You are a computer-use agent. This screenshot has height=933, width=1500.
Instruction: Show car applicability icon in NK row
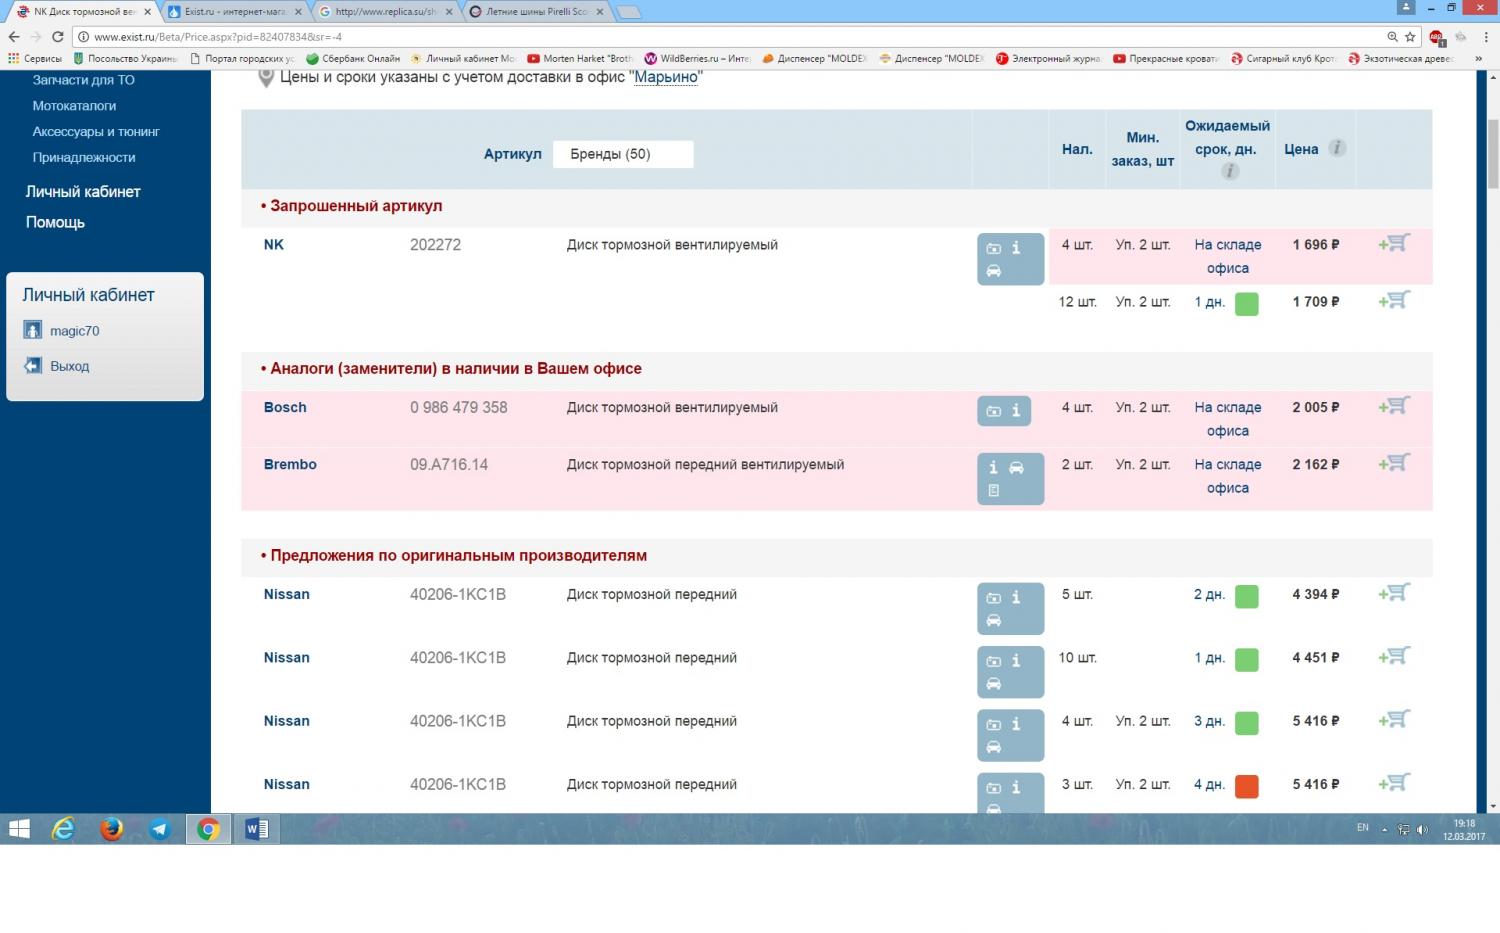[x=993, y=271]
